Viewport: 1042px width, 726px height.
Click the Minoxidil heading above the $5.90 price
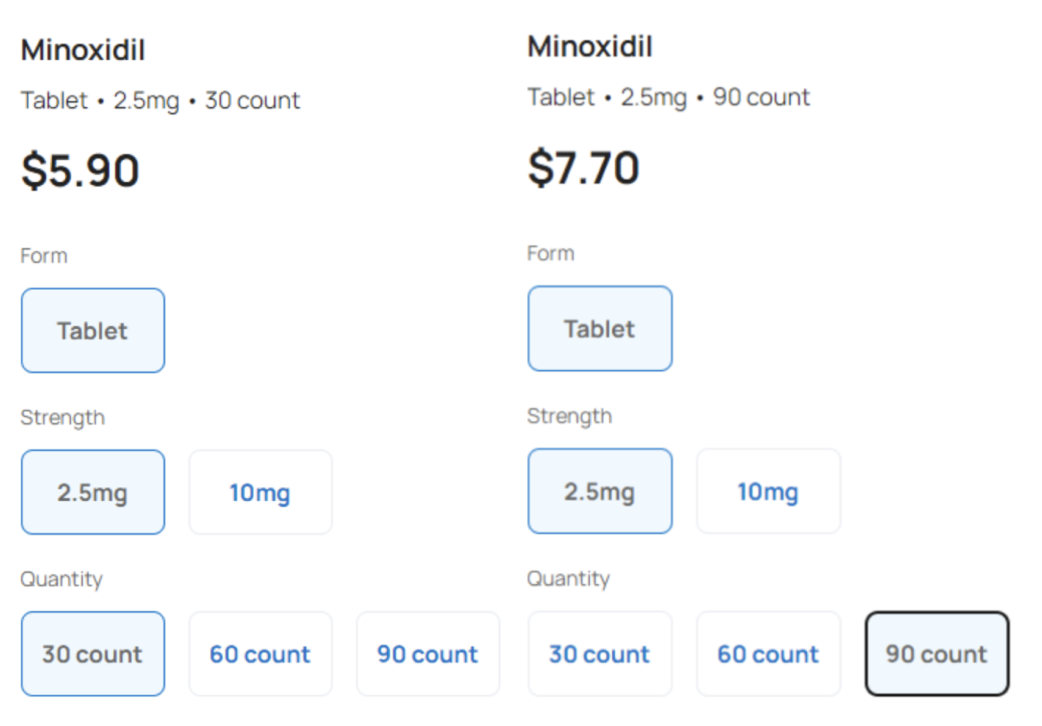[x=83, y=50]
